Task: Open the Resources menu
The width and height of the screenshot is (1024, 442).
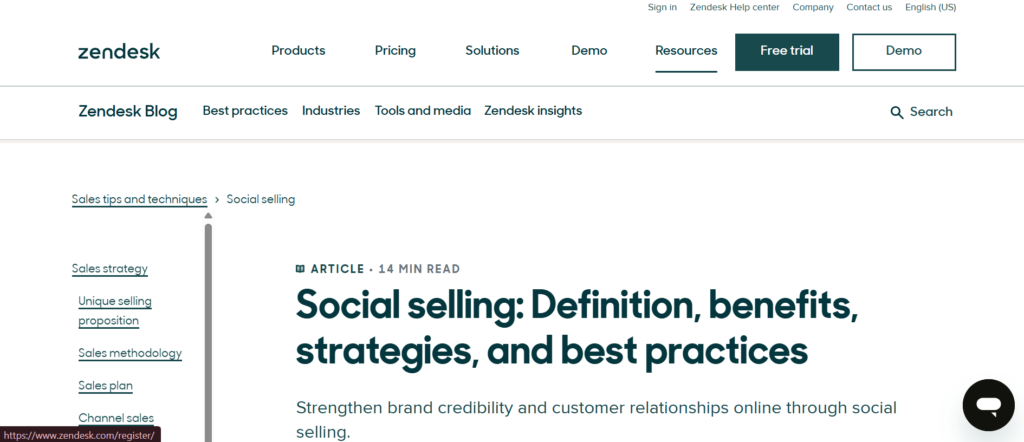Action: pos(686,51)
